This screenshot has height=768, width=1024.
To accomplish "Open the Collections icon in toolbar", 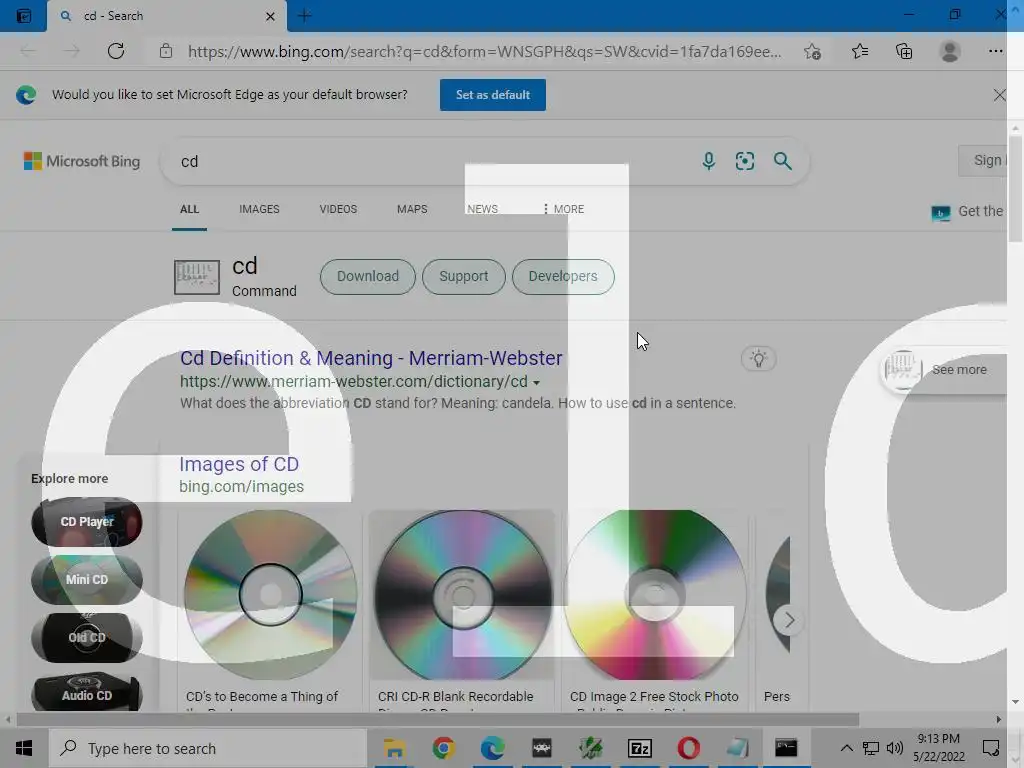I will point(904,51).
